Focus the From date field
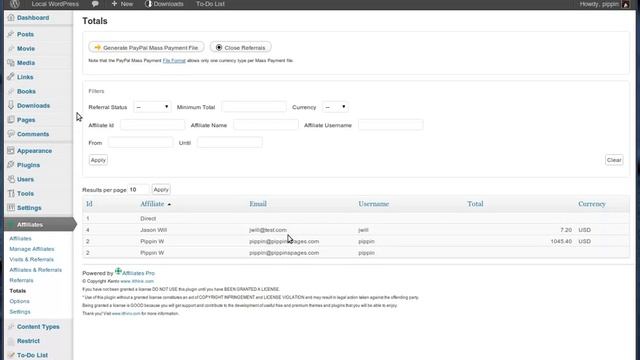 [x=140, y=142]
